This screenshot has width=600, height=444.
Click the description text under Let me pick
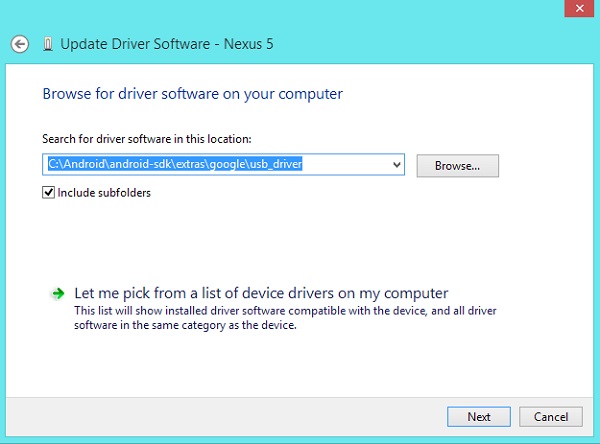(x=285, y=318)
